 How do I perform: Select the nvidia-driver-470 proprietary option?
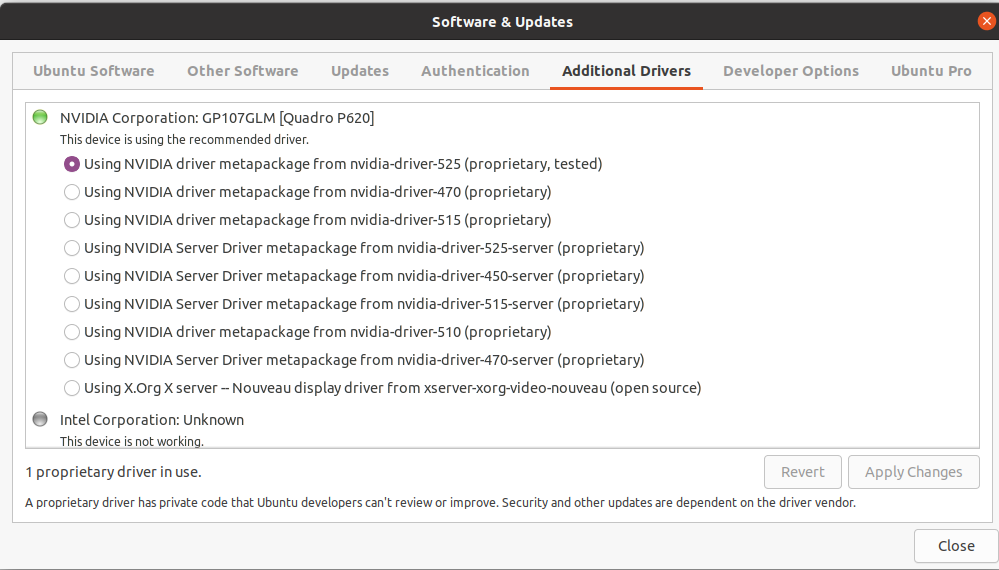(72, 192)
